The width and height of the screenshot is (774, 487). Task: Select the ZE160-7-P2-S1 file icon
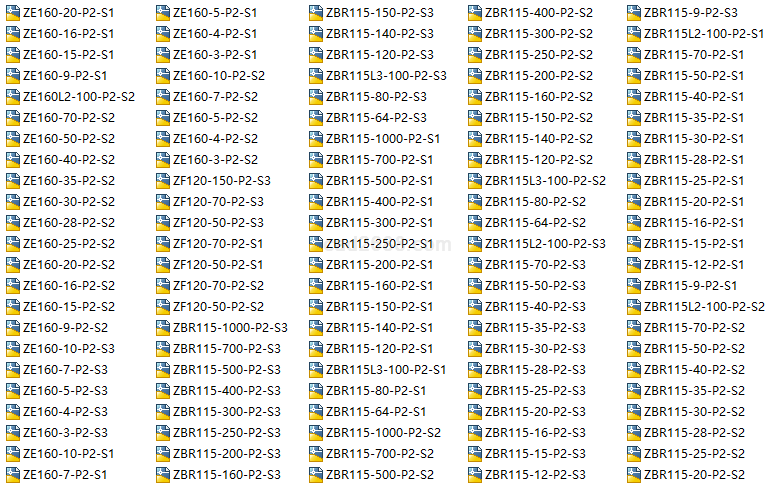click(x=13, y=475)
